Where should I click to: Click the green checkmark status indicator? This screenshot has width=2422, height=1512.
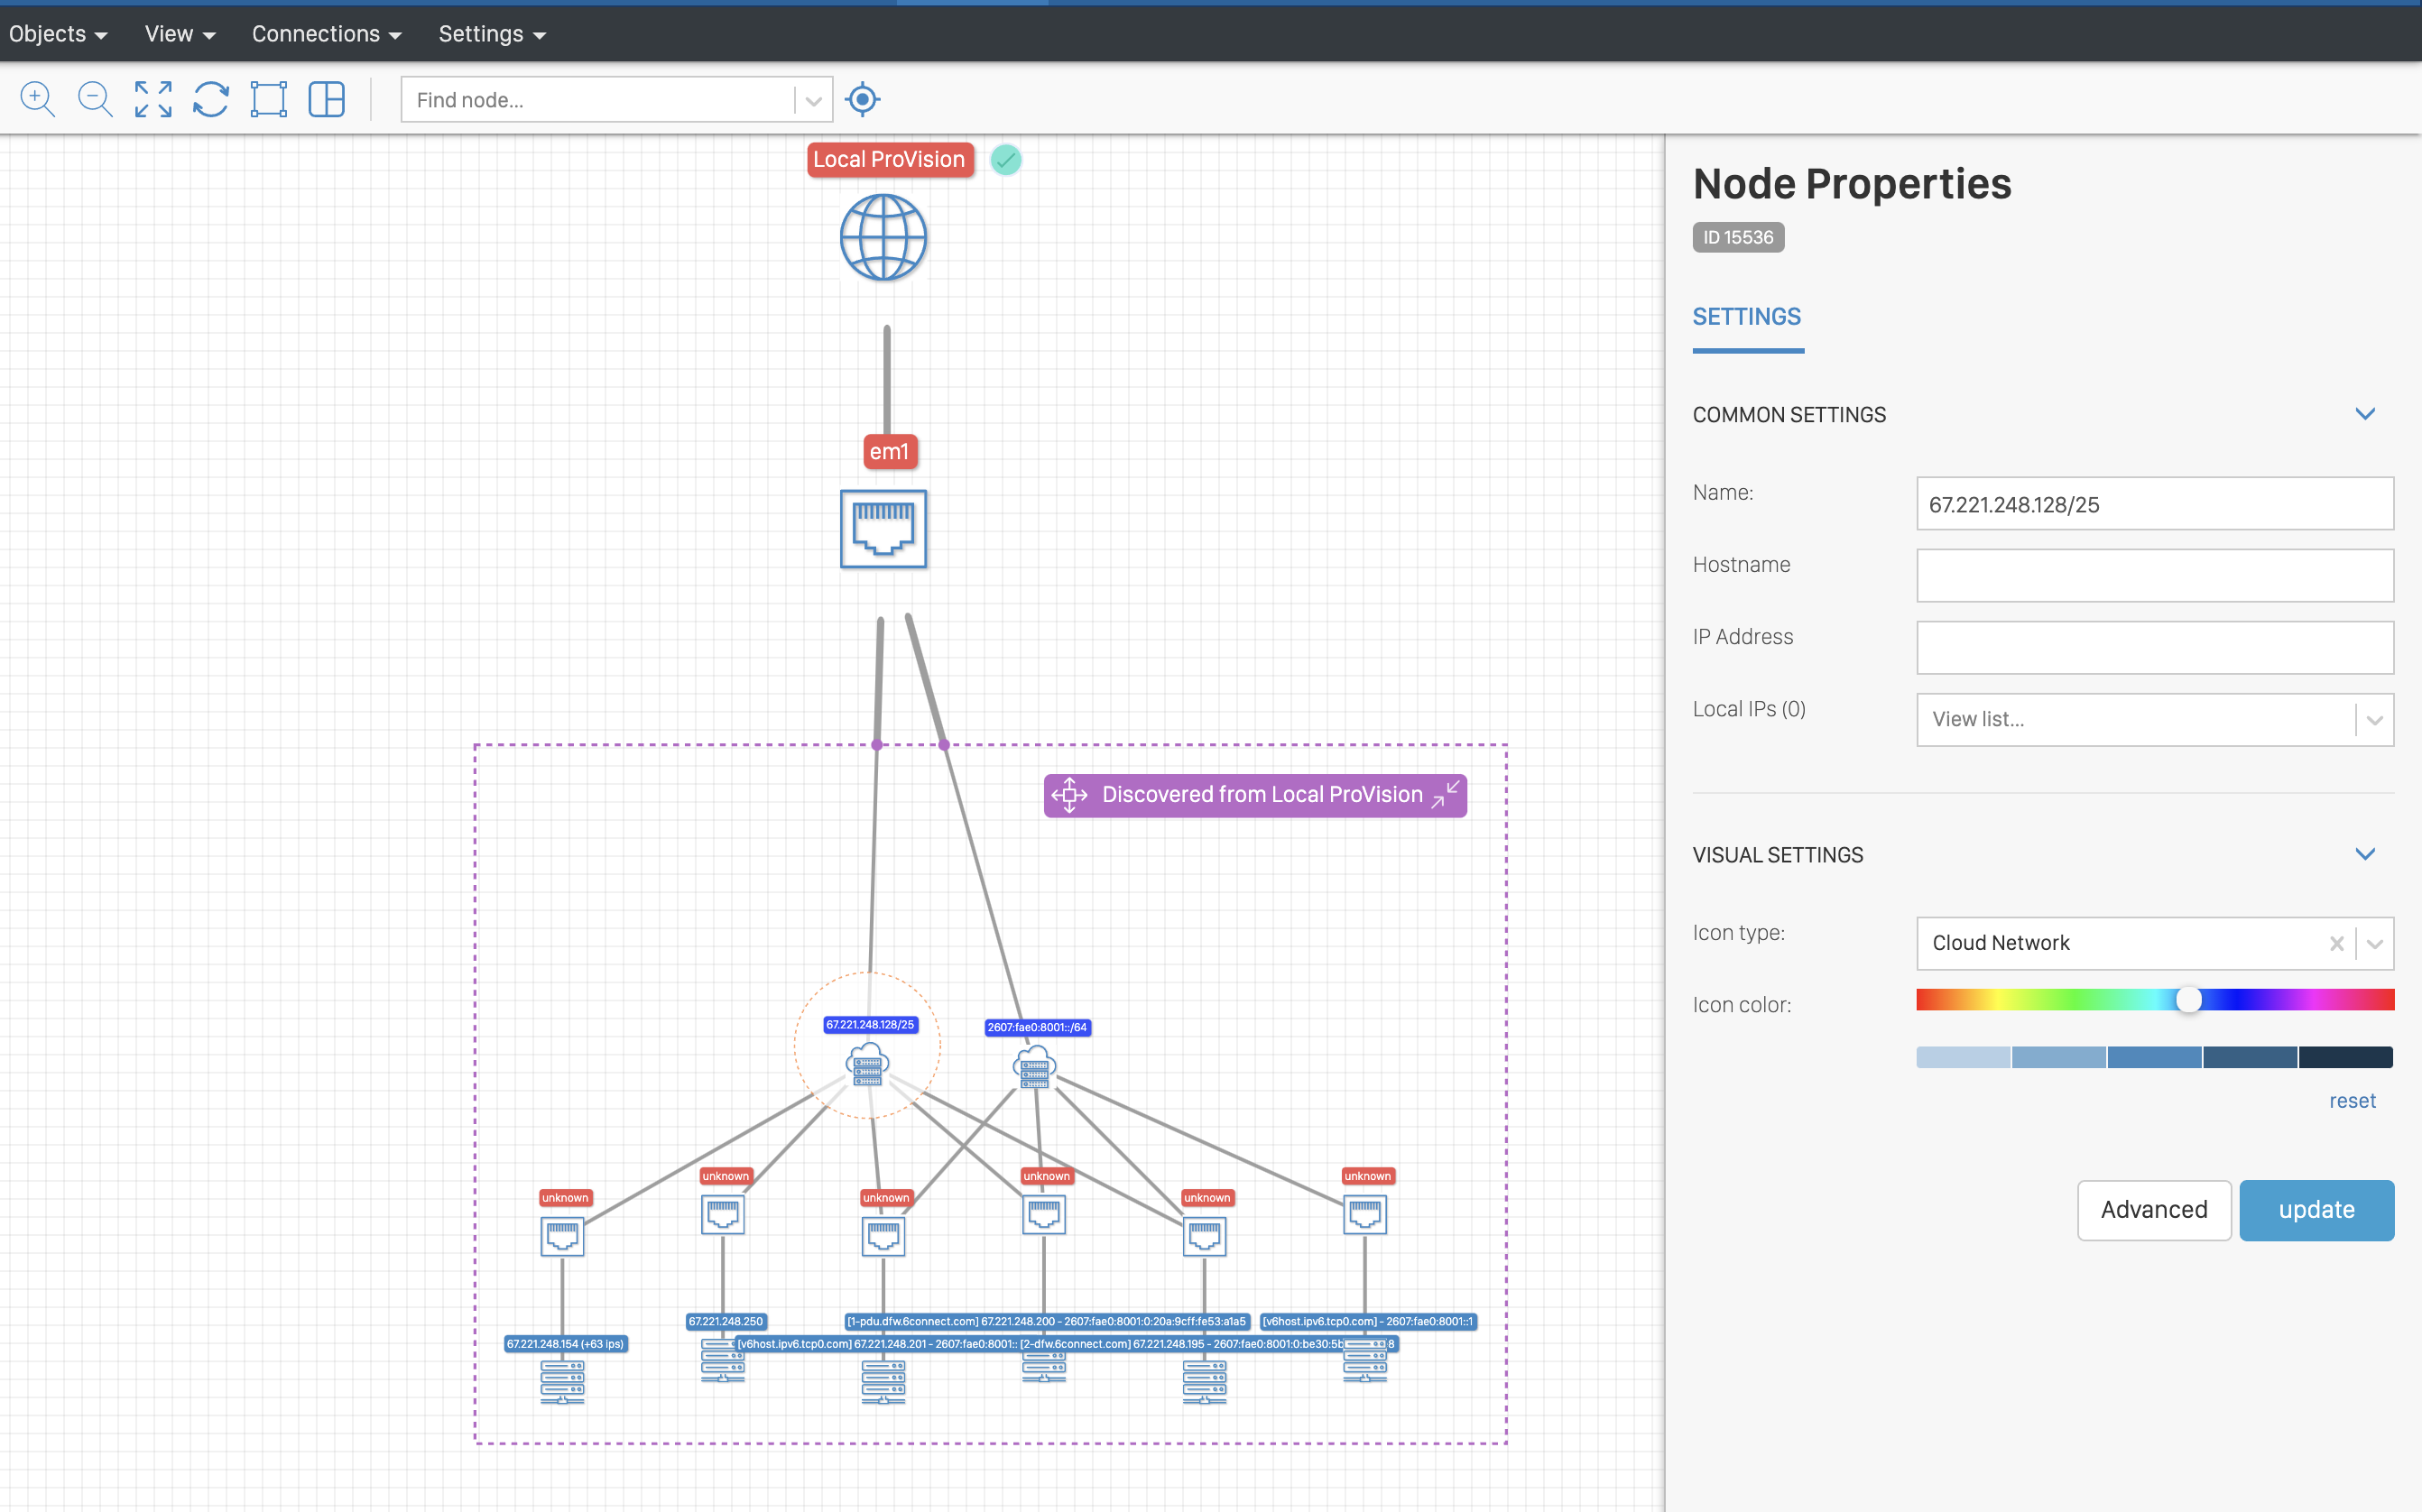coord(1005,160)
